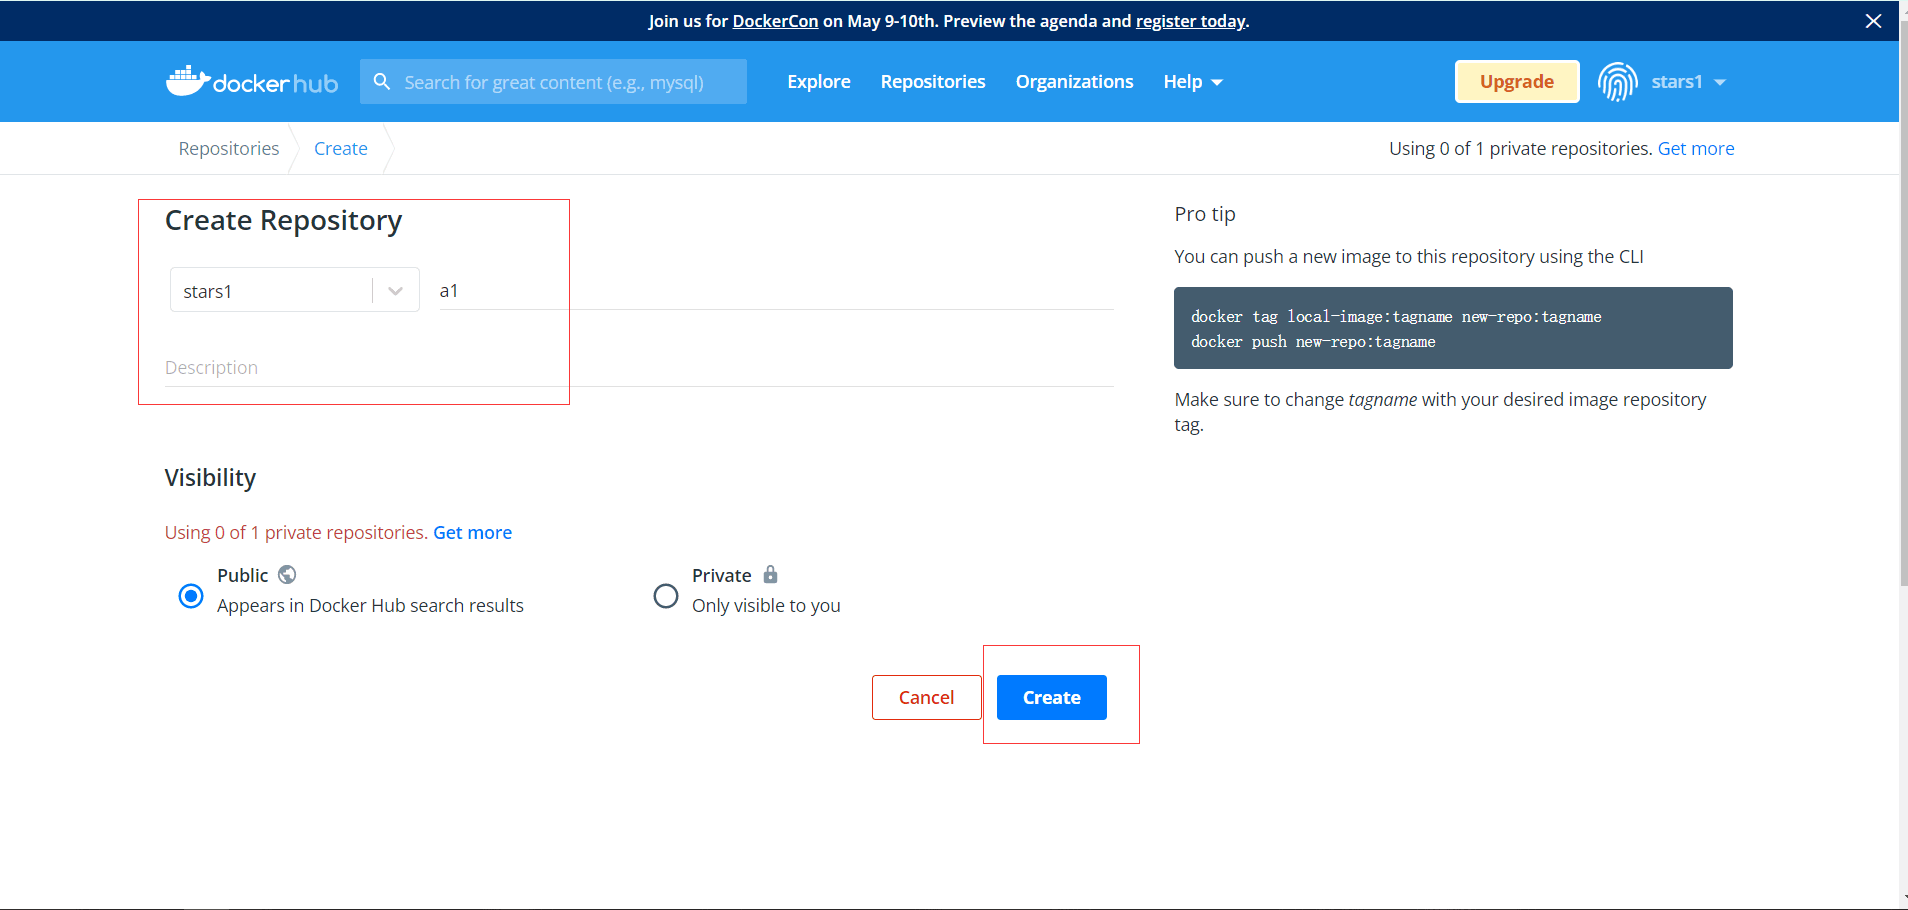The width and height of the screenshot is (1908, 910).
Task: Click 'Only visible to you' text
Action: pos(766,606)
